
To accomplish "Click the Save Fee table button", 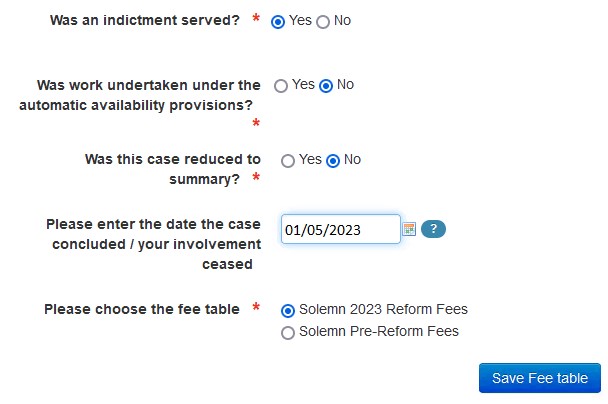I will [x=540, y=378].
